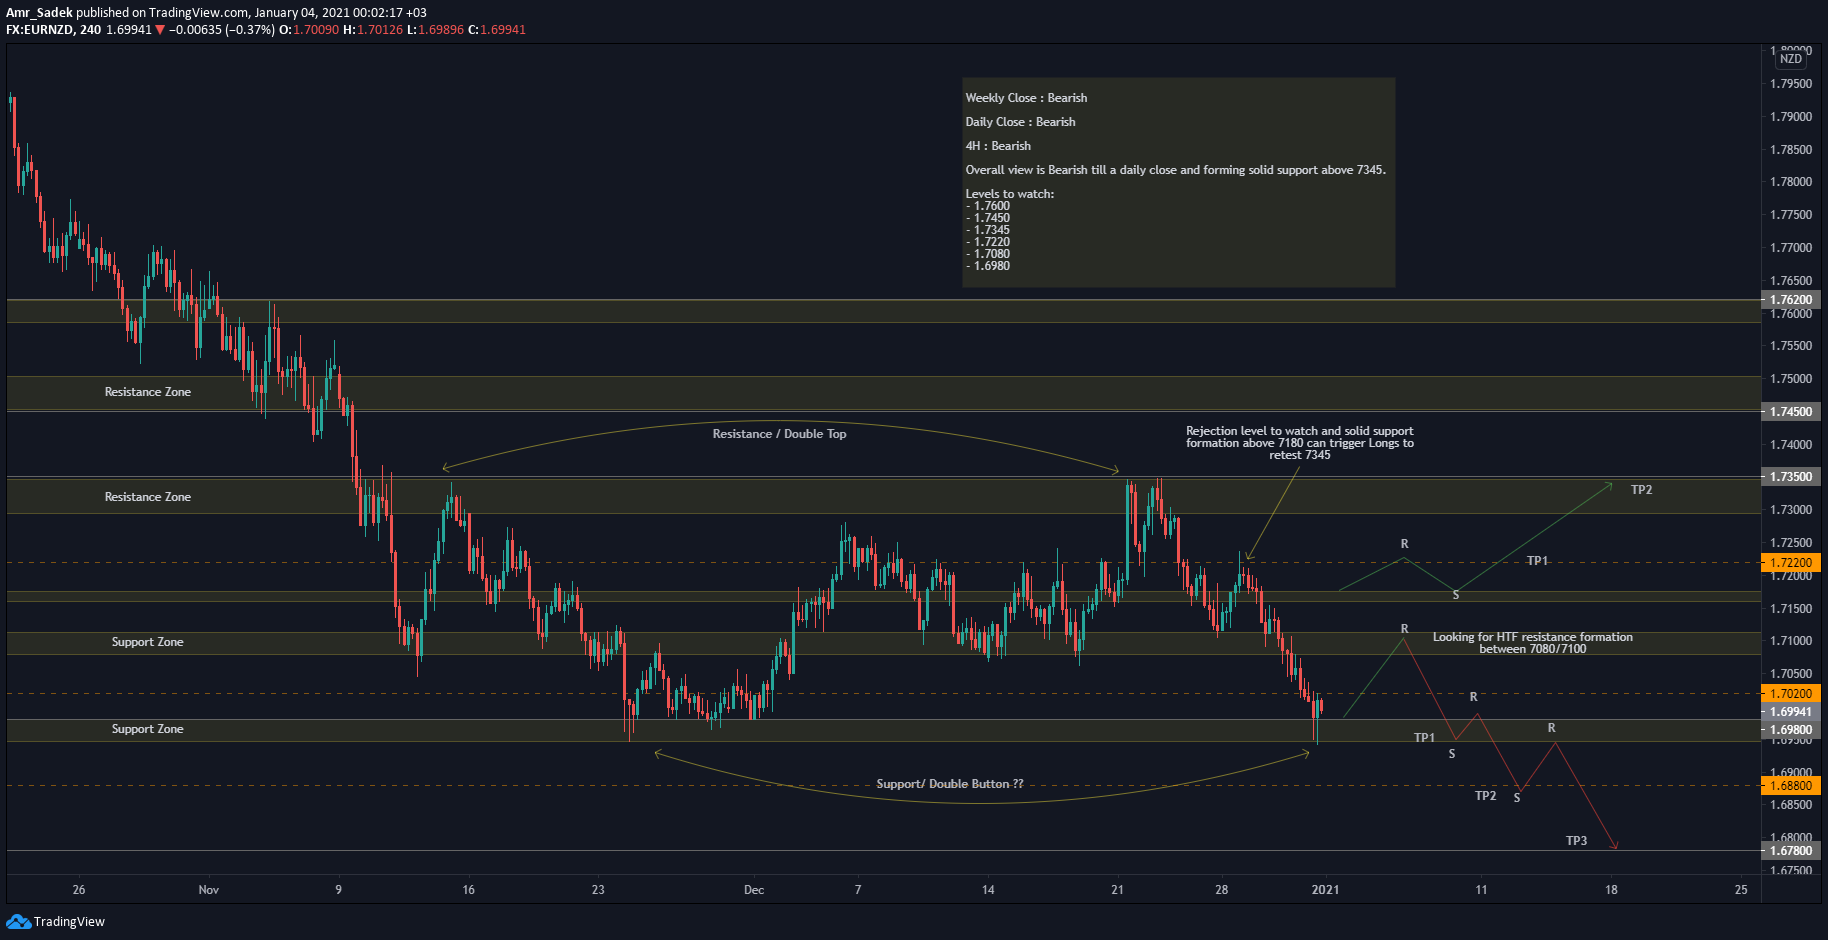Select the '4H : Bearish' note line

[x=998, y=146]
